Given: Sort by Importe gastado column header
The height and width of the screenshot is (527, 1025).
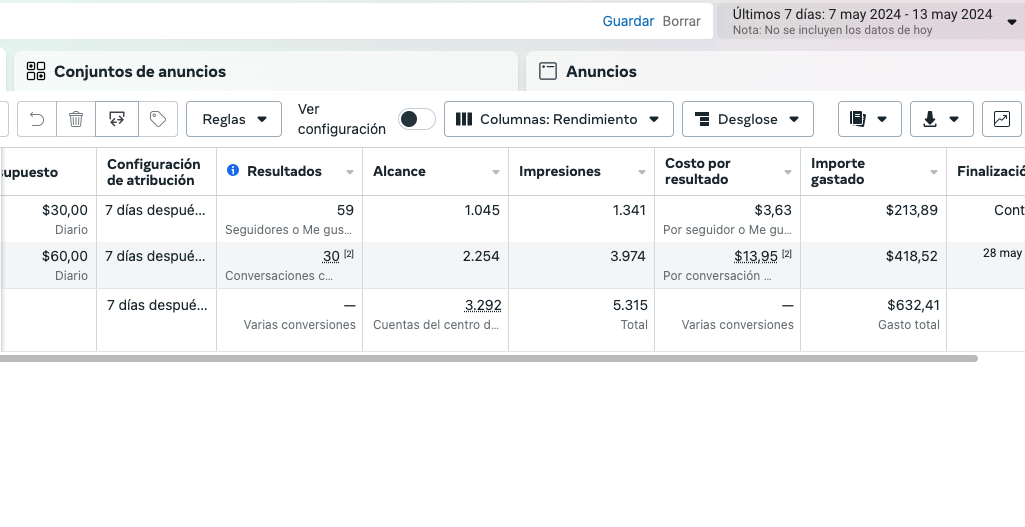Looking at the screenshot, I should coord(838,171).
